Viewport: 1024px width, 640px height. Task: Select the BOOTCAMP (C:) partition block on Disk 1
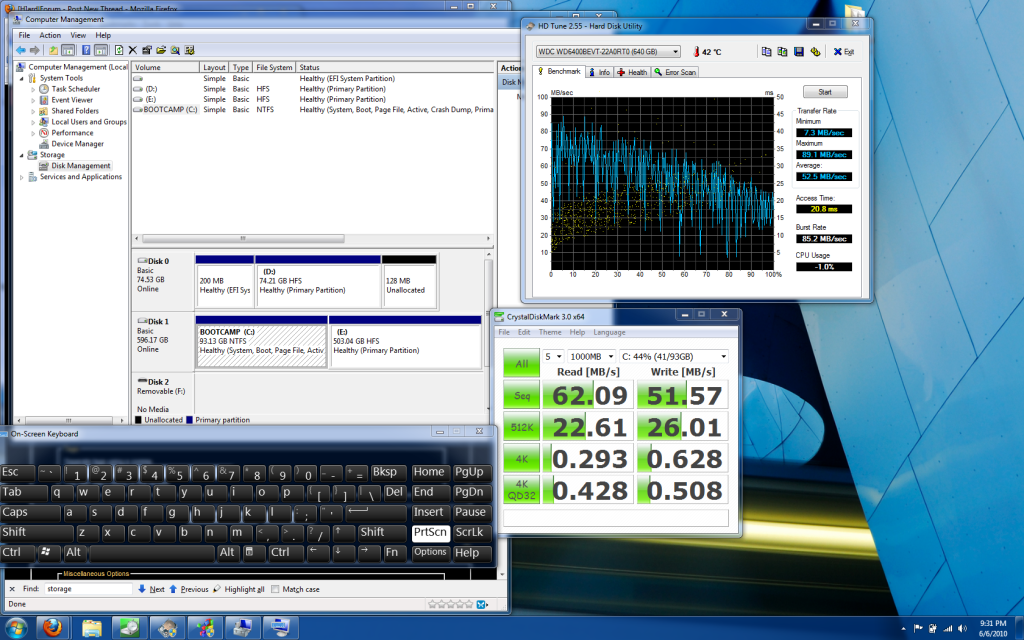pos(261,342)
